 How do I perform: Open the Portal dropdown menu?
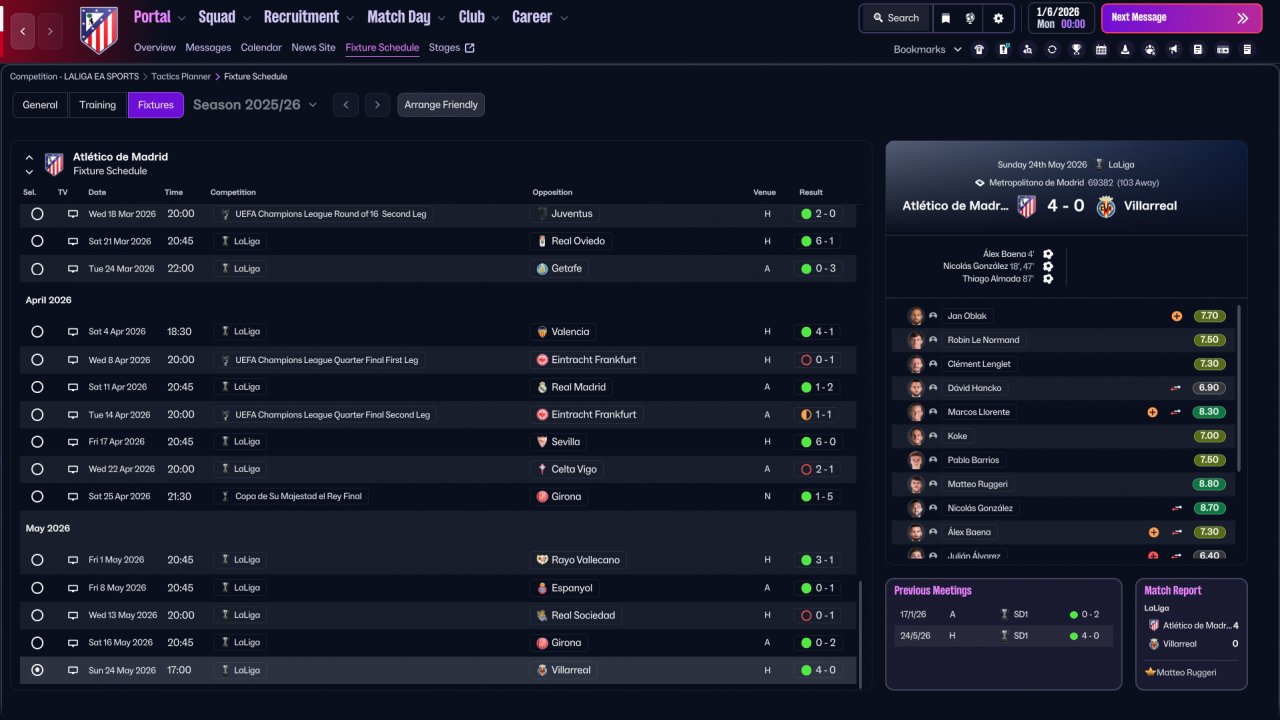[160, 17]
